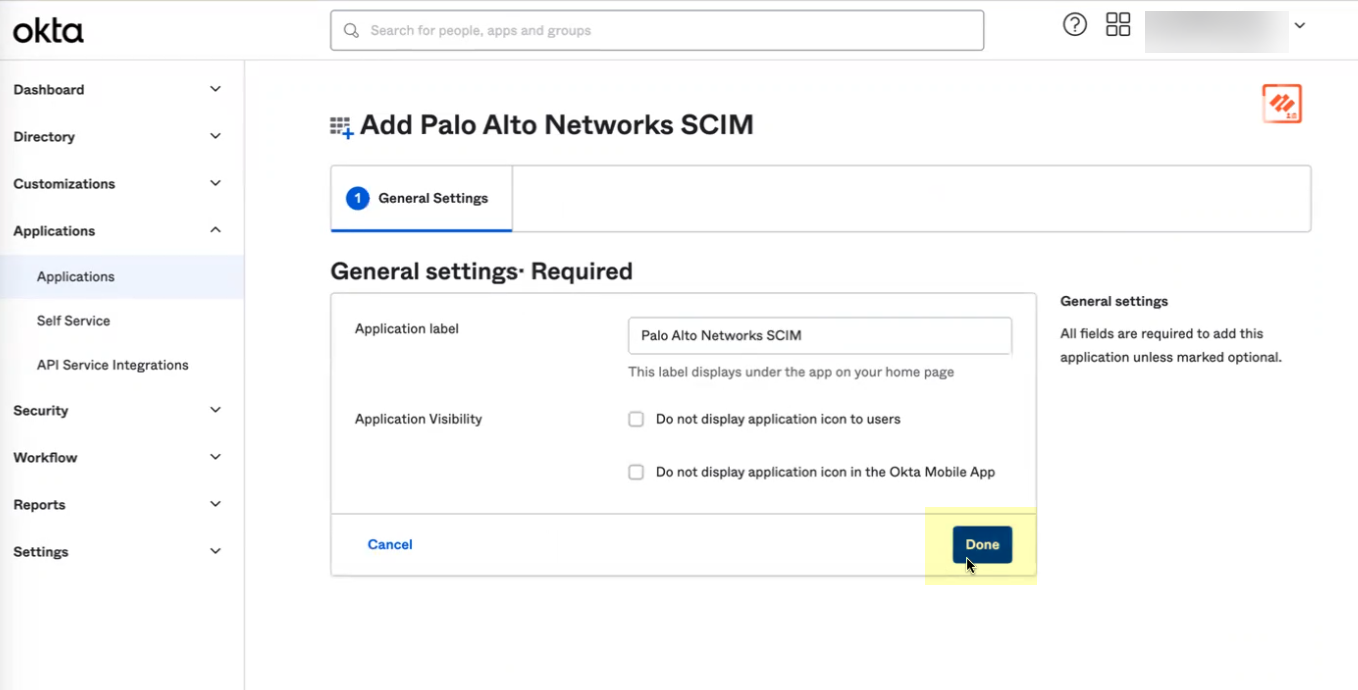Click the app icon beside Add Palo Alto Networks SCIM
Image resolution: width=1358 pixels, height=690 pixels.
(x=341, y=124)
